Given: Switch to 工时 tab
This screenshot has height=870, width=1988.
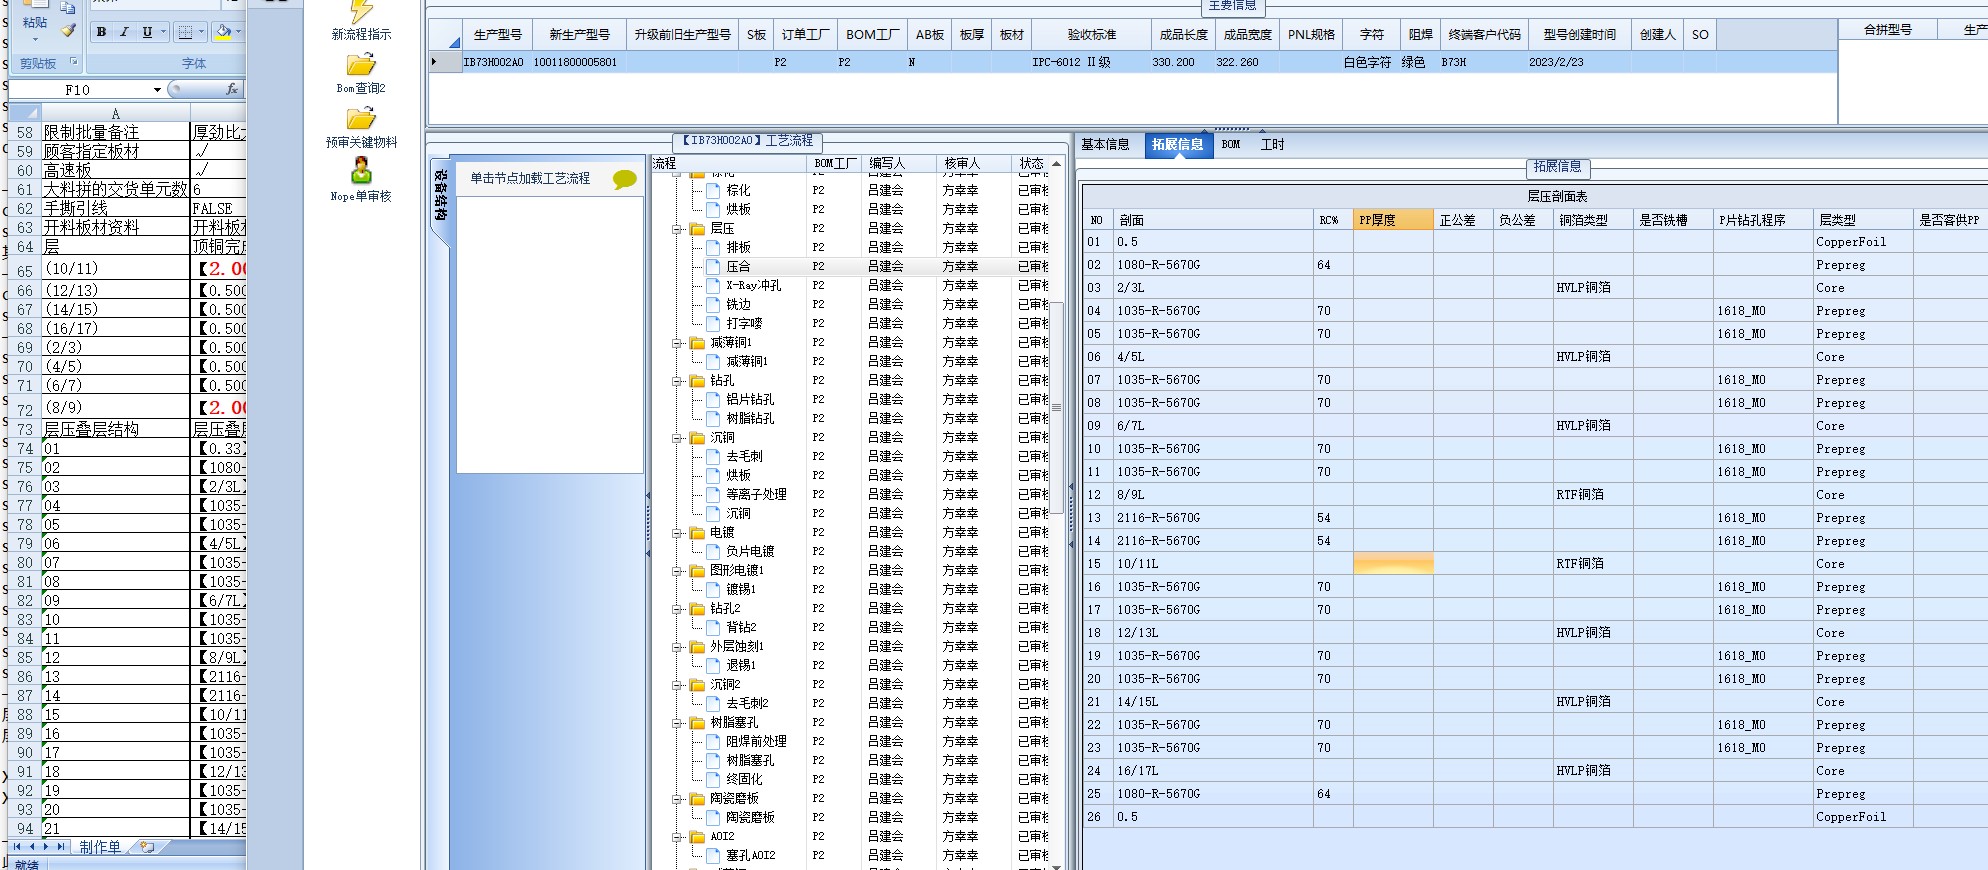Looking at the screenshot, I should click(x=1272, y=145).
